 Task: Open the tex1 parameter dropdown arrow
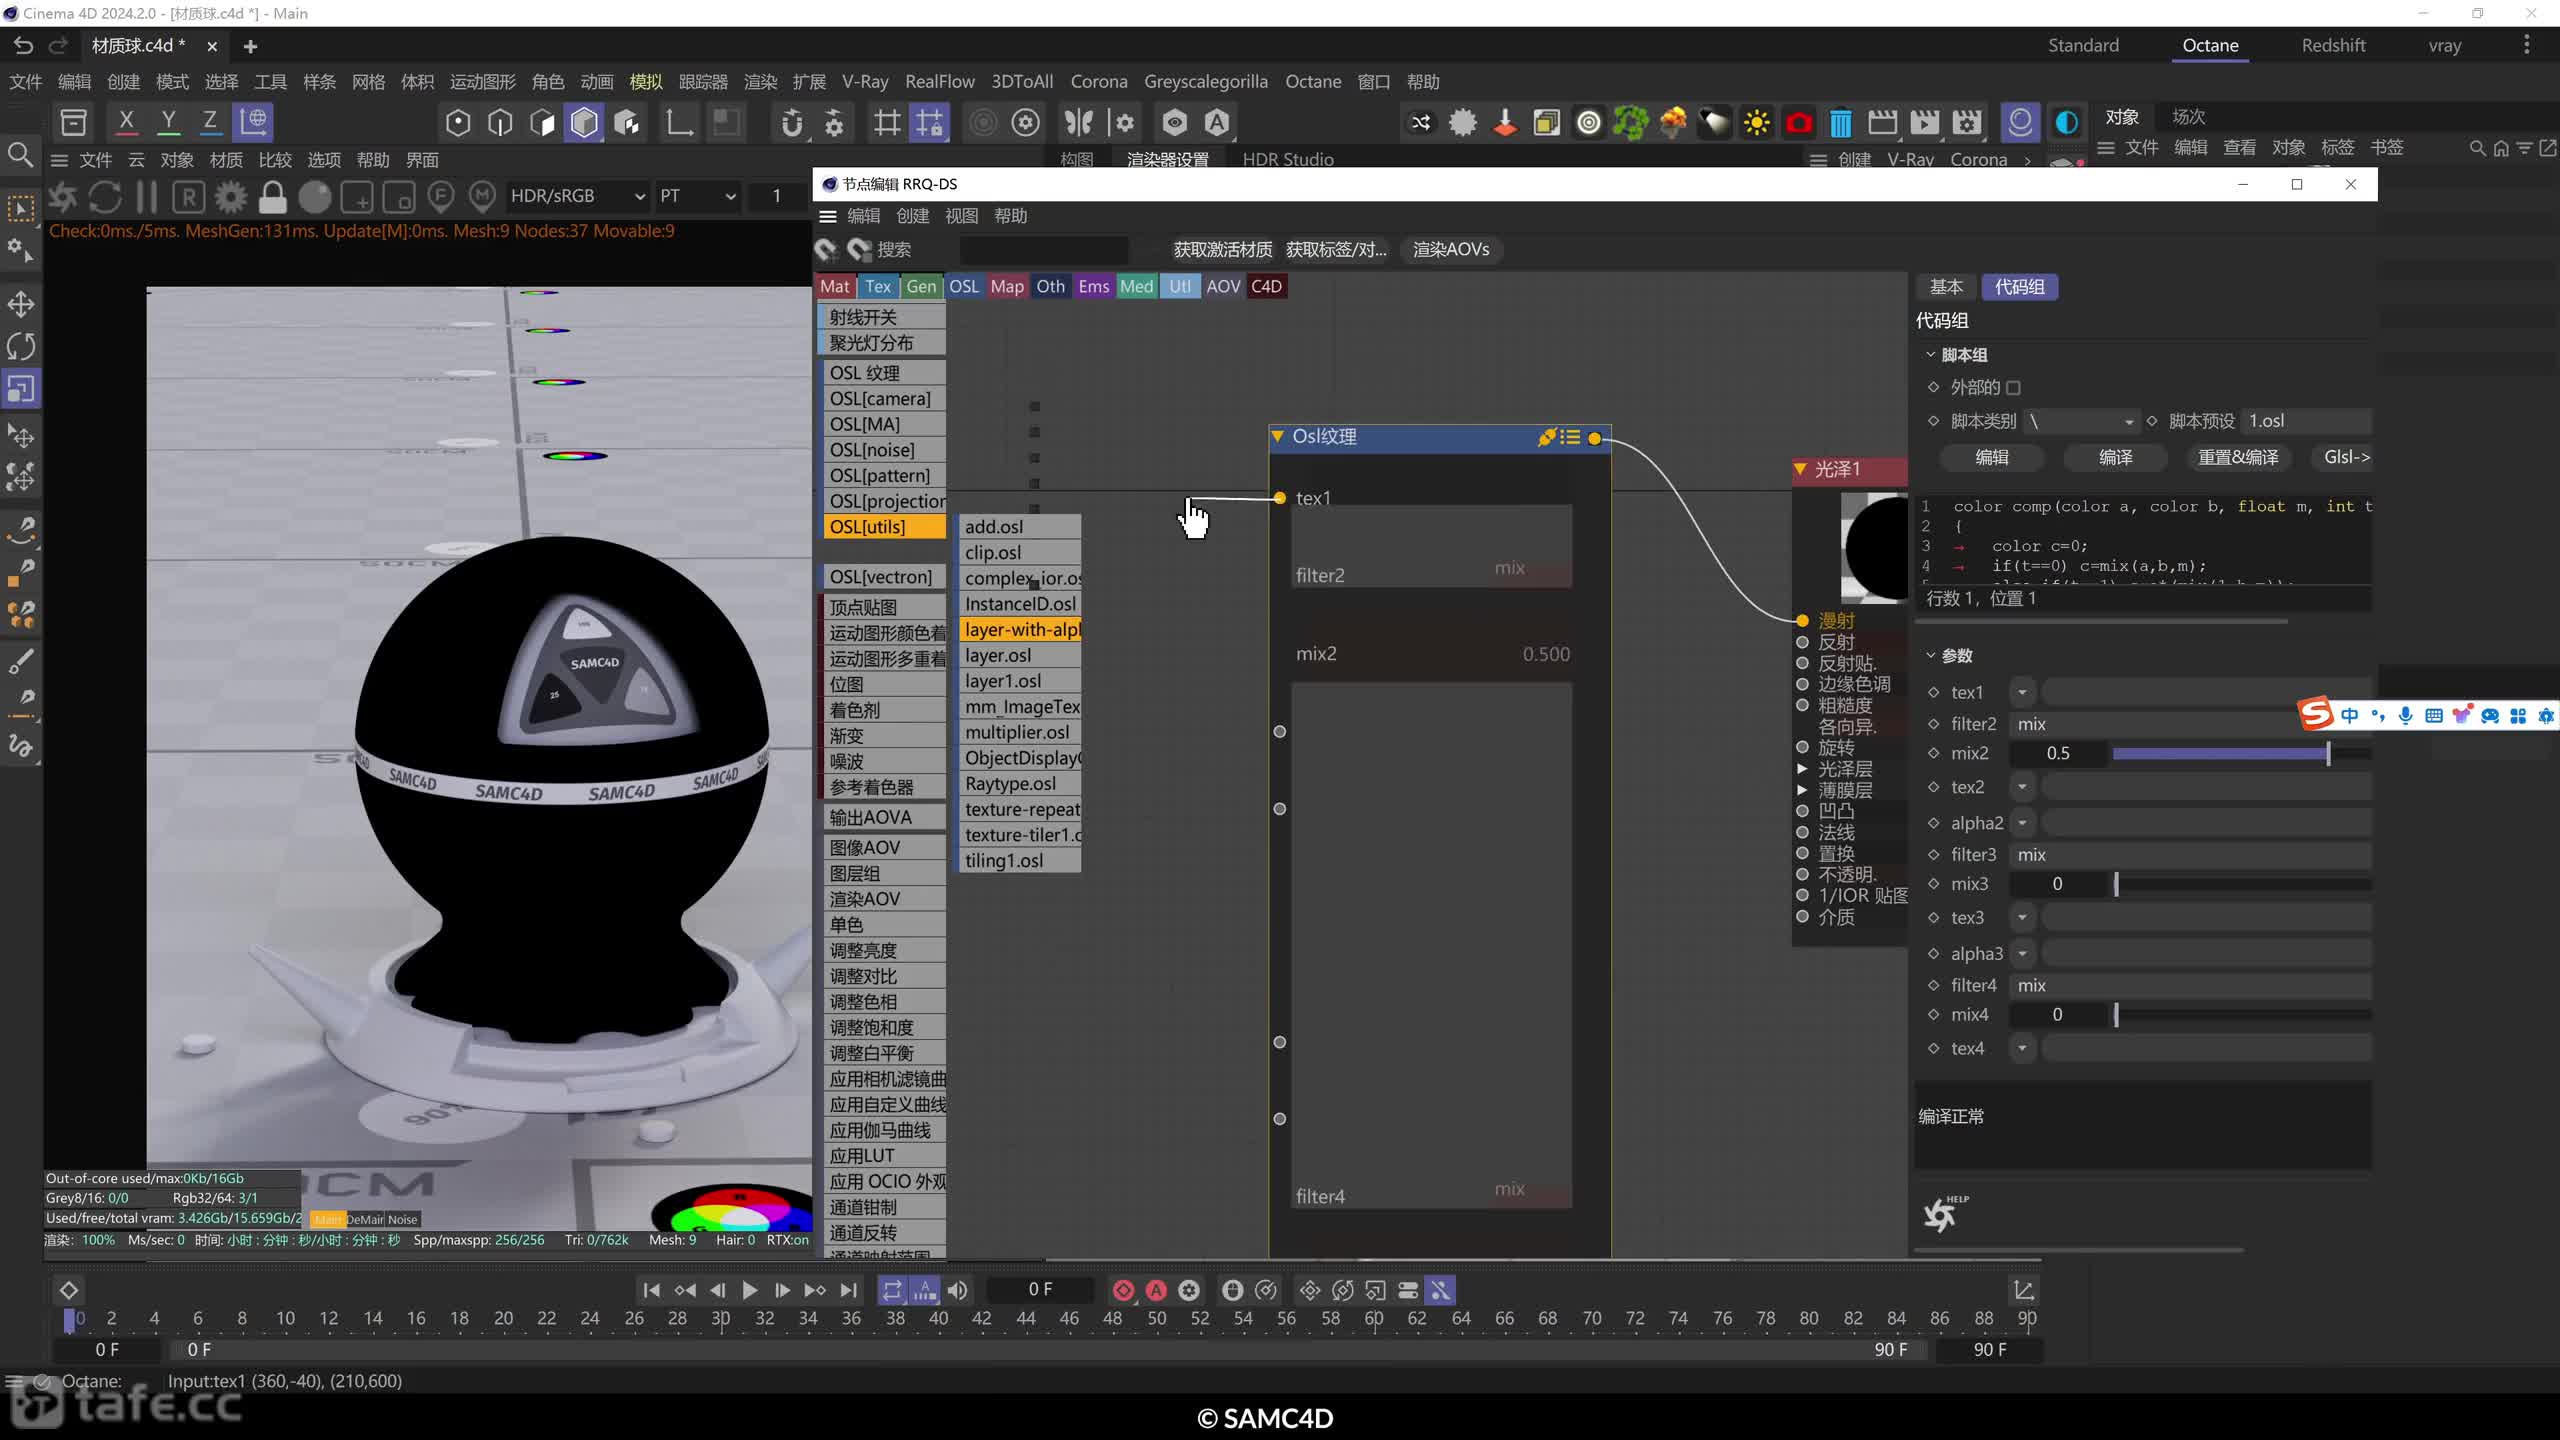(x=2022, y=693)
